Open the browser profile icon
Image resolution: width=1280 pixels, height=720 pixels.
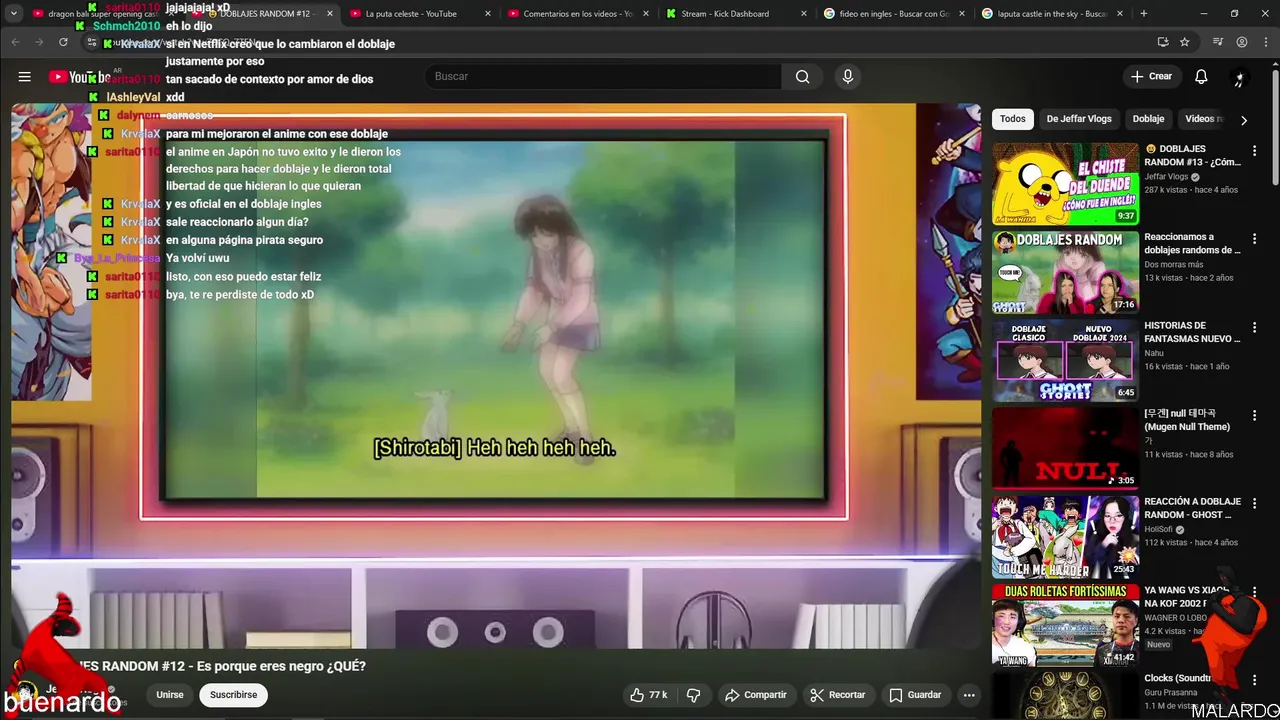click(x=1242, y=42)
